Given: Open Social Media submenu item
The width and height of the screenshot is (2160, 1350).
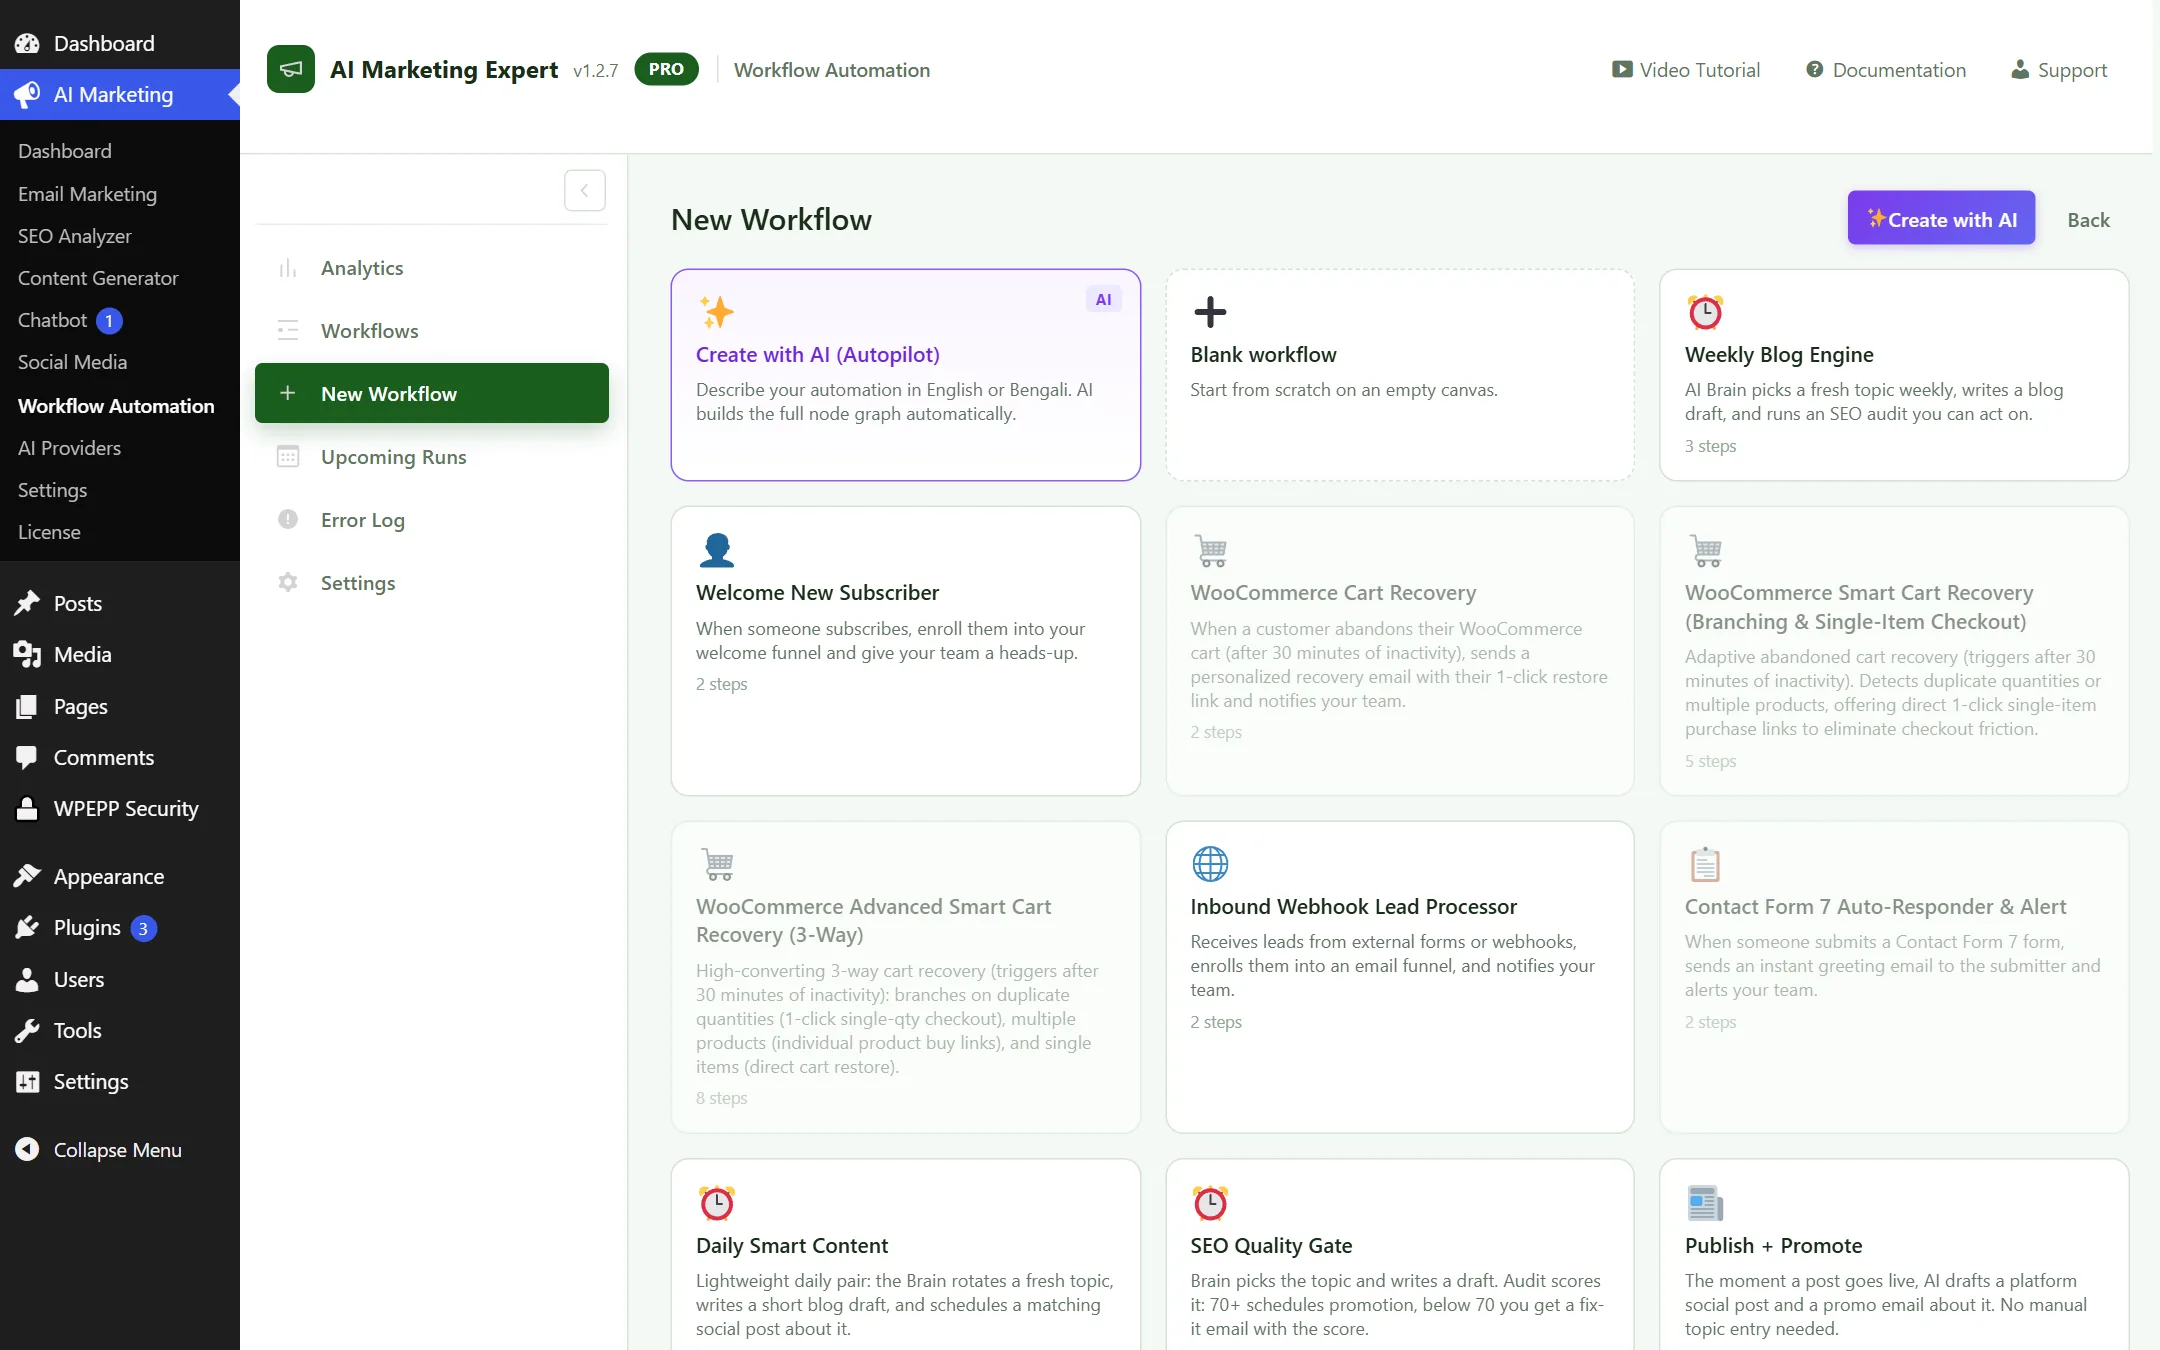Looking at the screenshot, I should click(x=72, y=362).
